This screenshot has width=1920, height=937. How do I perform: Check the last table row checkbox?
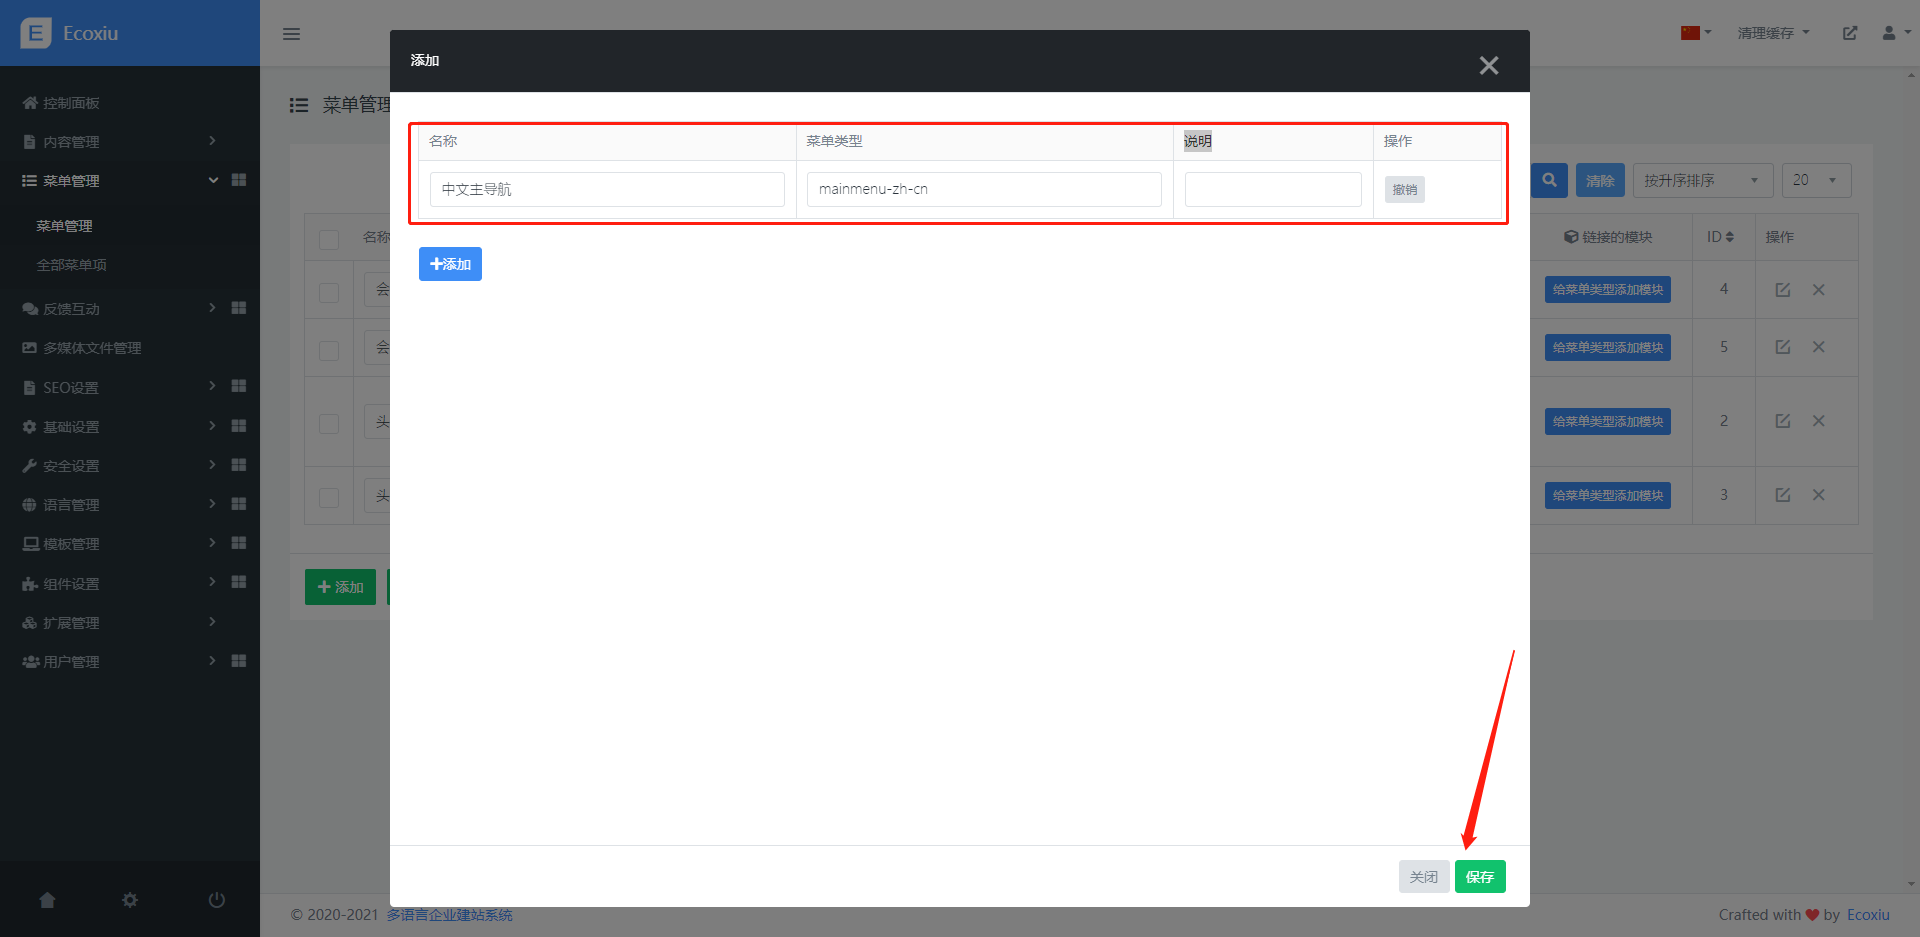(x=329, y=497)
